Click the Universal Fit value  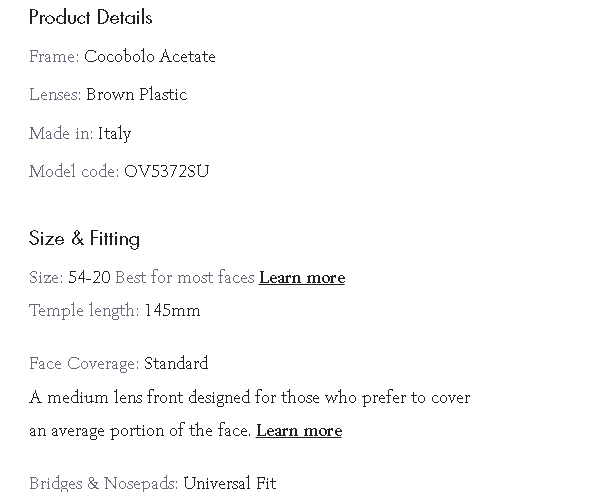pyautogui.click(x=229, y=484)
